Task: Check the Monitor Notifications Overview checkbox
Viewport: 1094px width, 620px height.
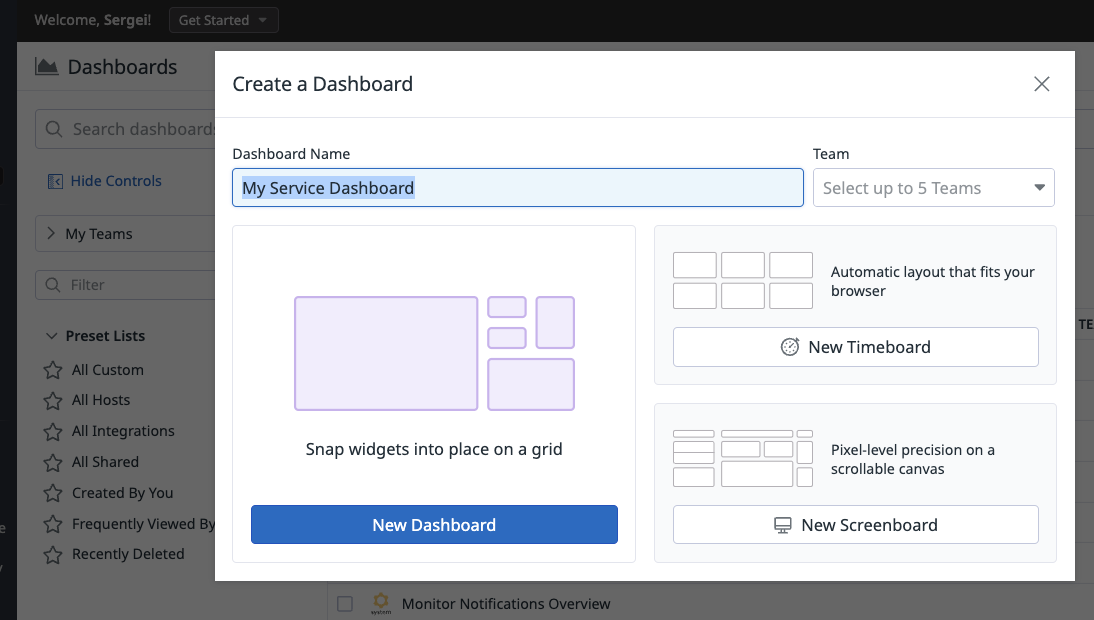Action: pos(345,604)
